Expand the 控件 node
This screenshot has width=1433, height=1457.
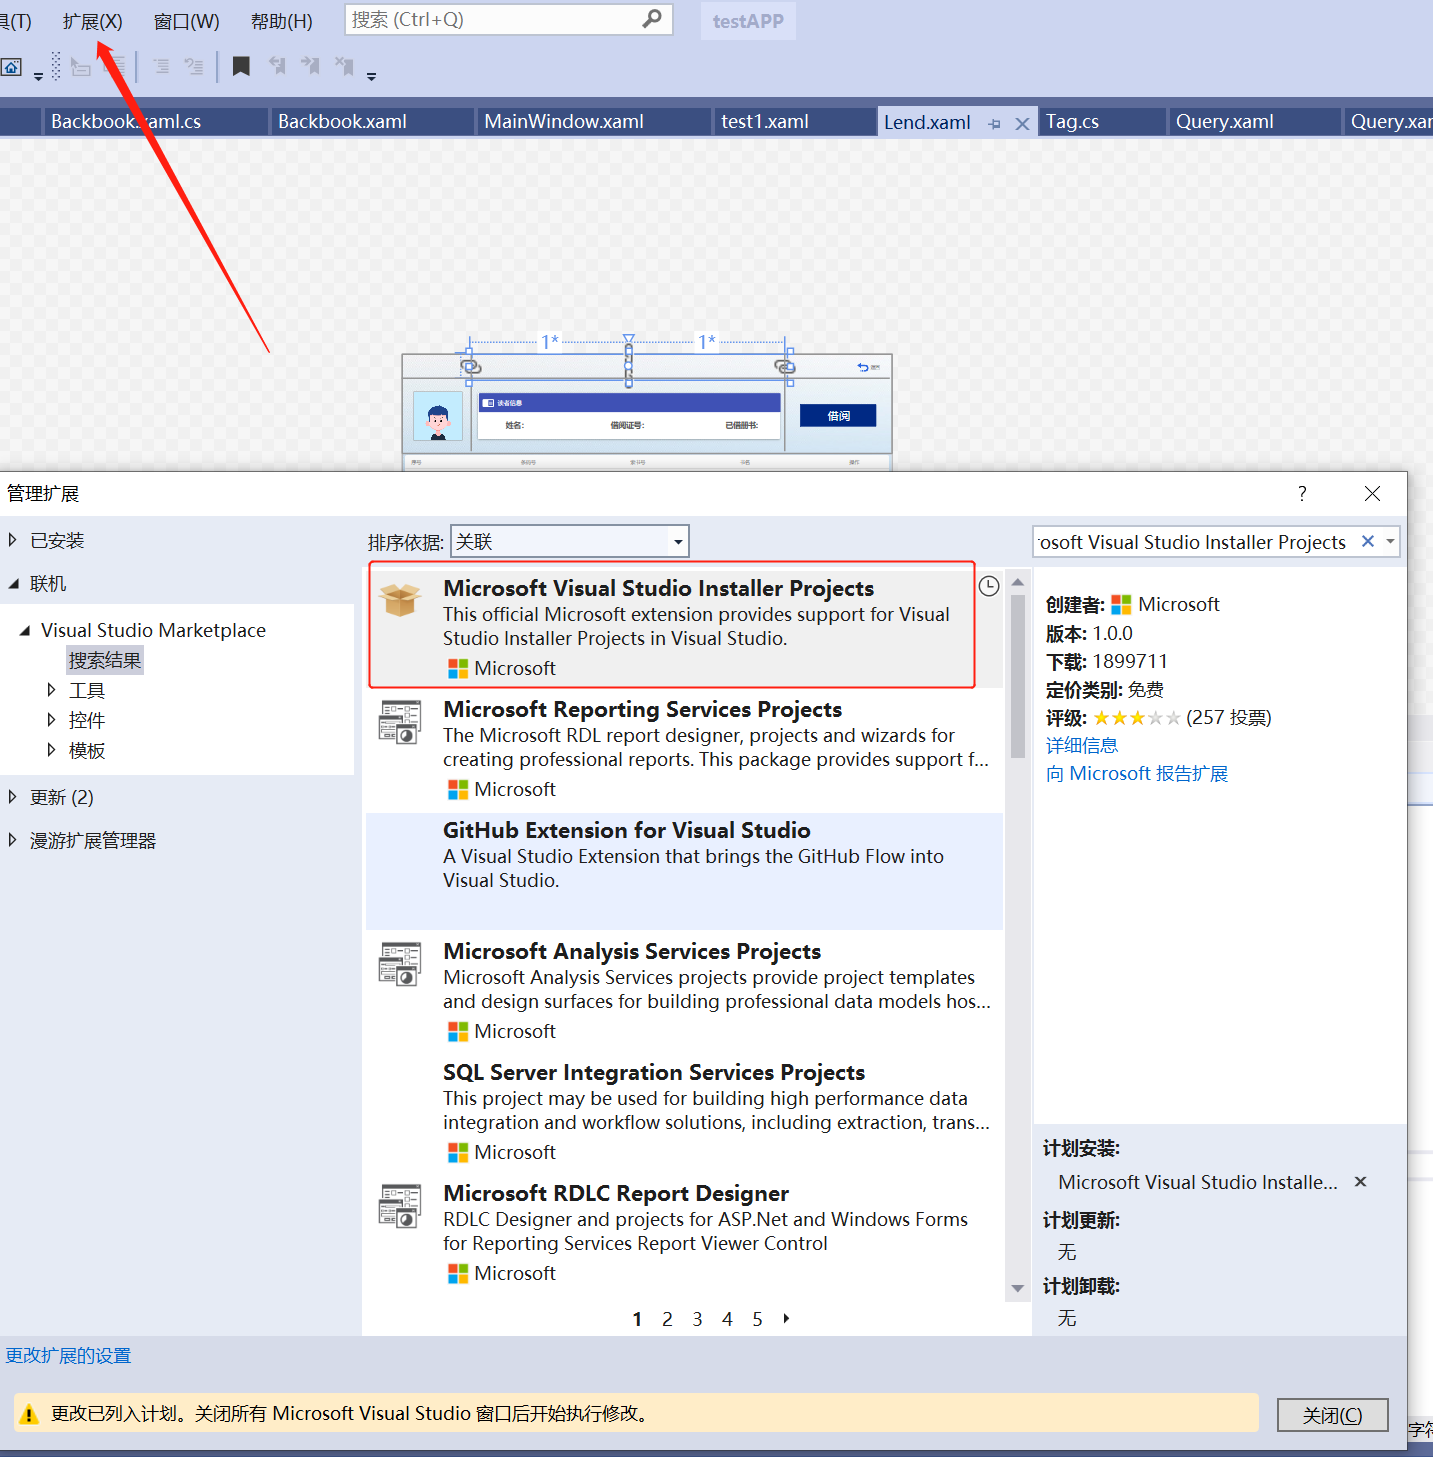coord(52,720)
